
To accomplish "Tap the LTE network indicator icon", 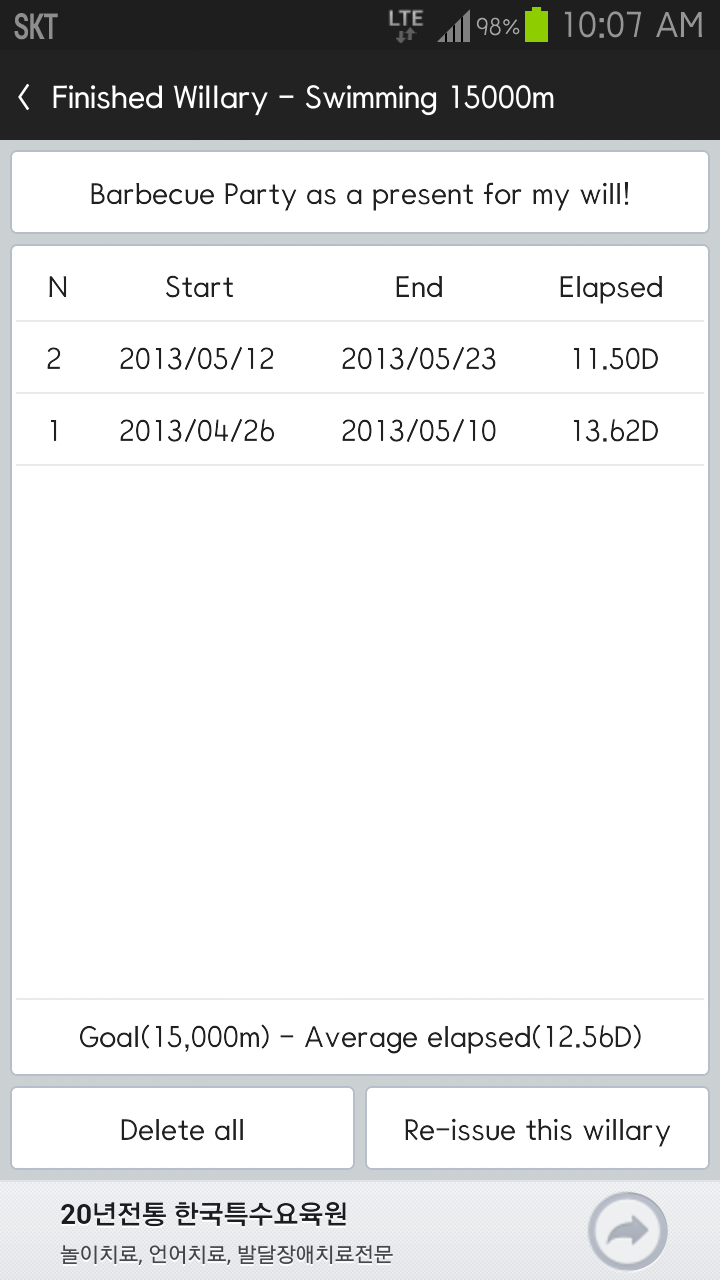I will pyautogui.click(x=405, y=25).
